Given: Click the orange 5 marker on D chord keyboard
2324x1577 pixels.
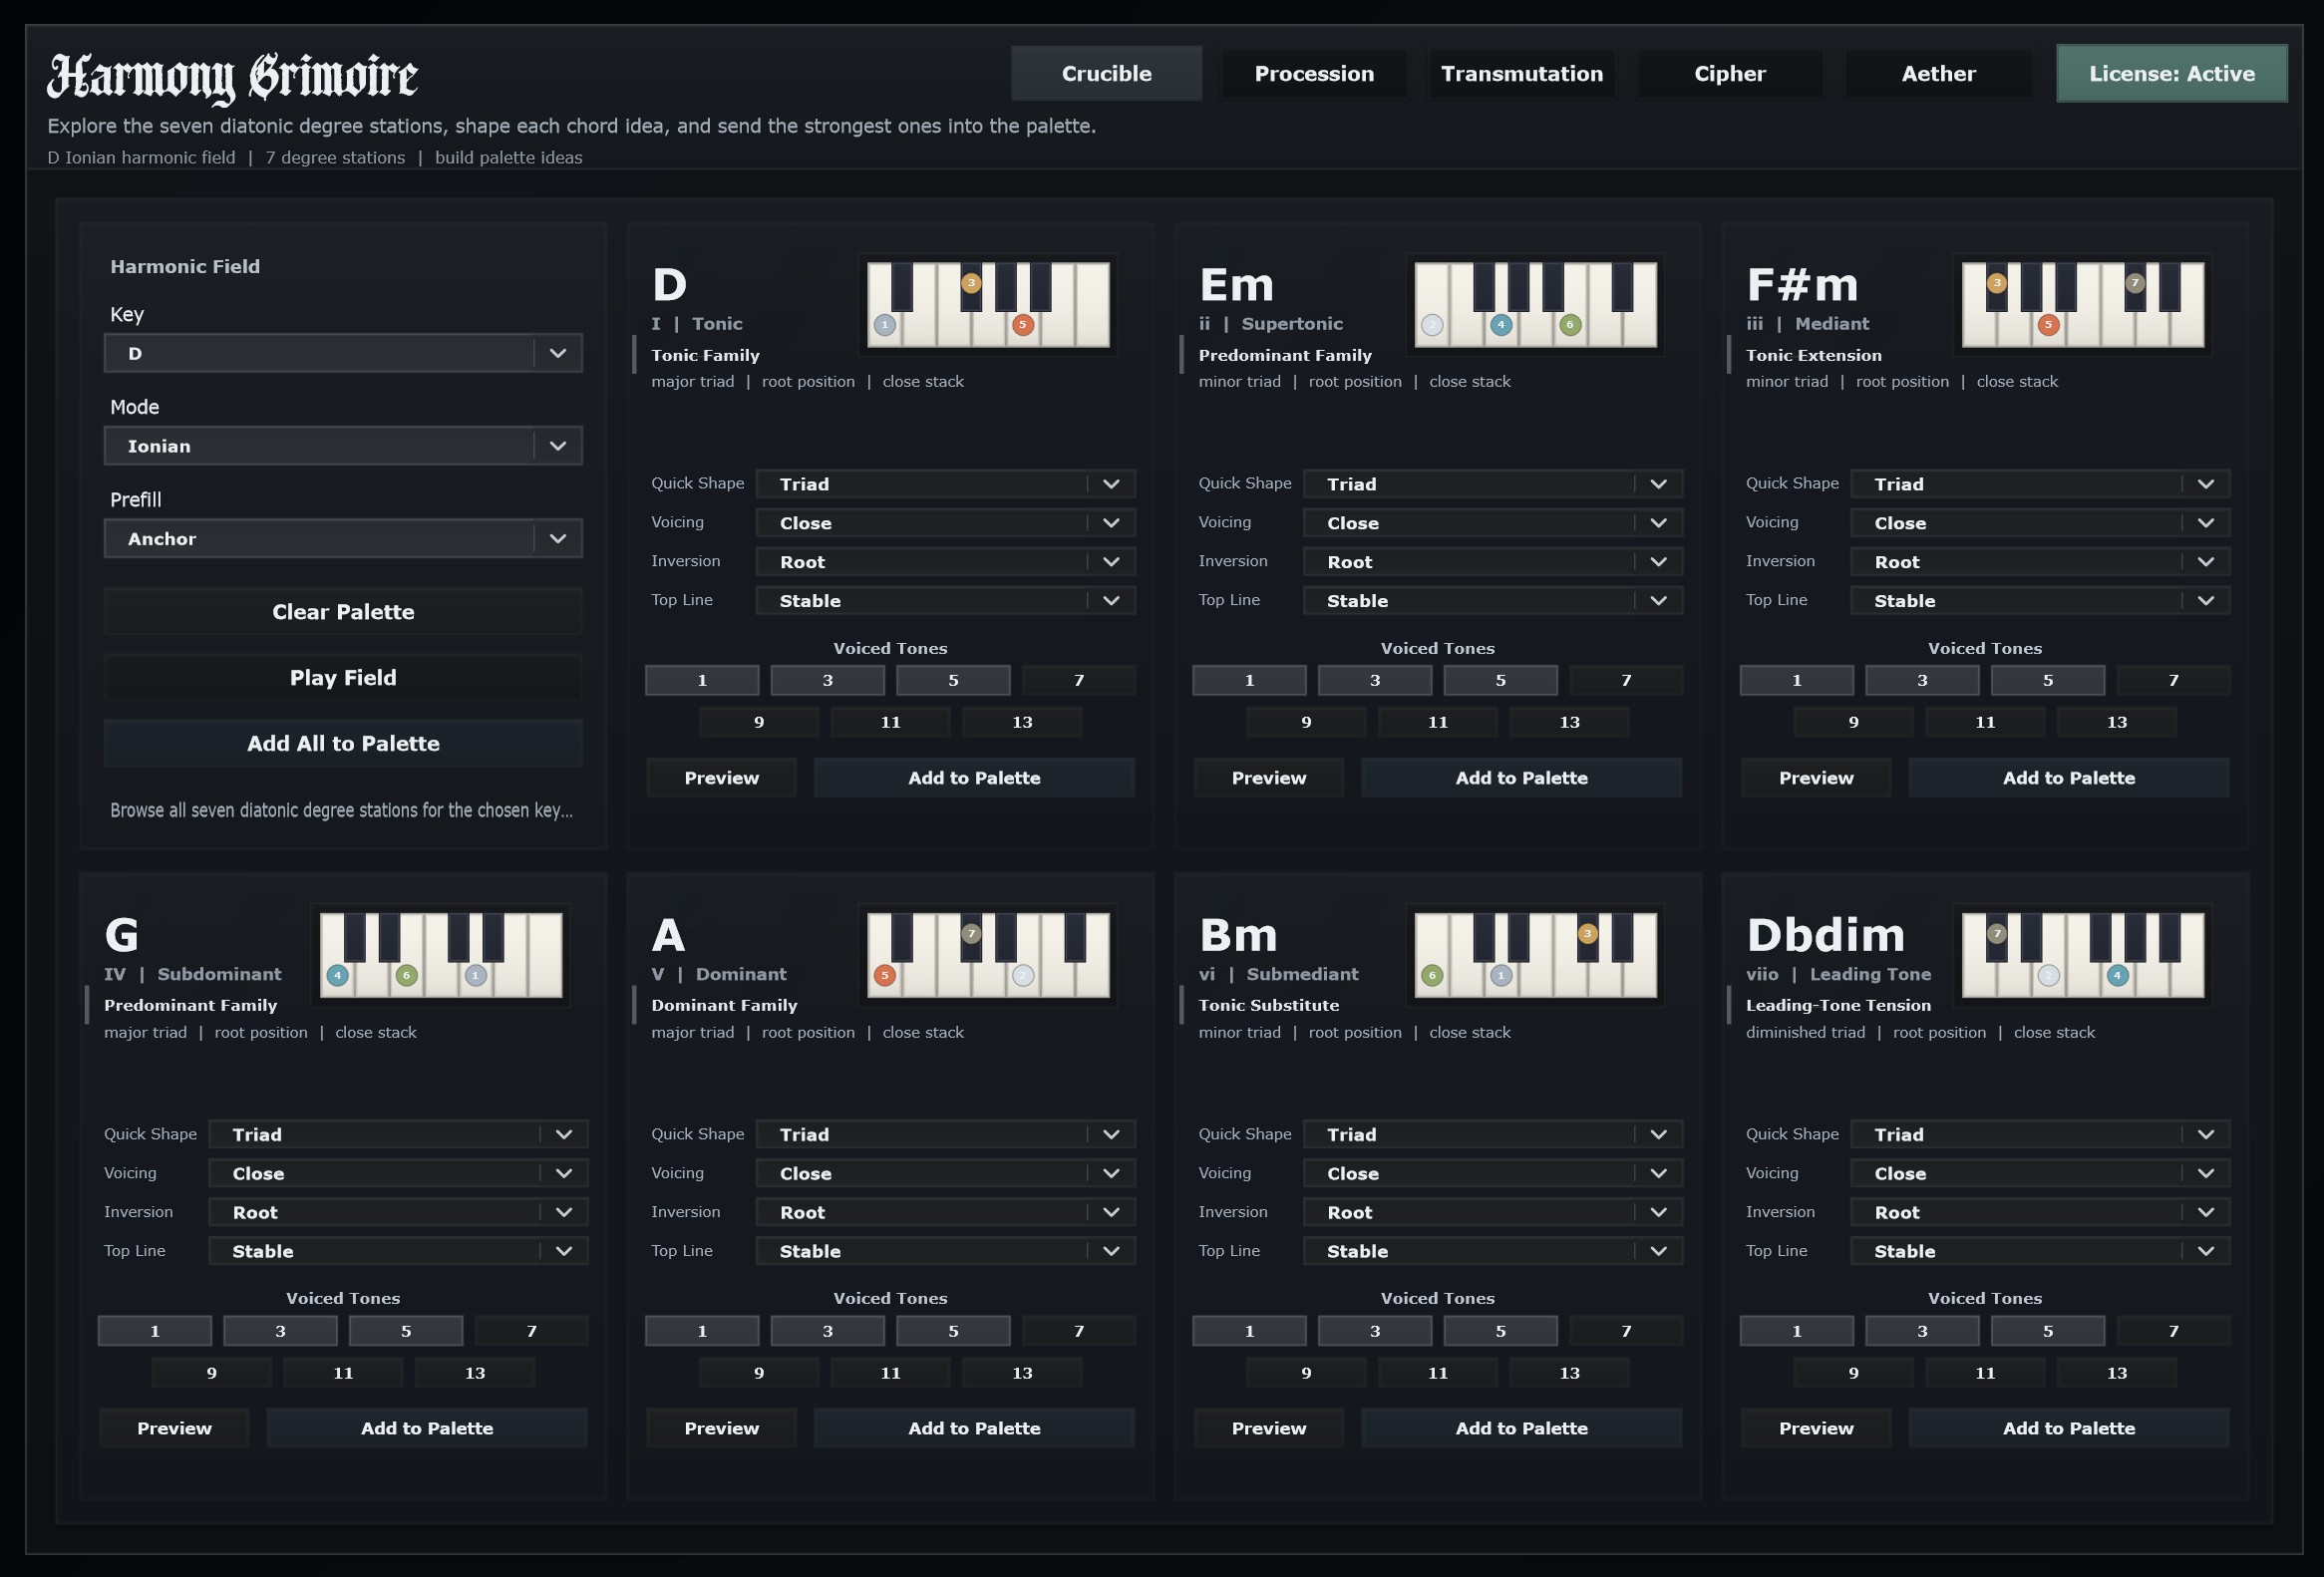Looking at the screenshot, I should pos(1021,324).
